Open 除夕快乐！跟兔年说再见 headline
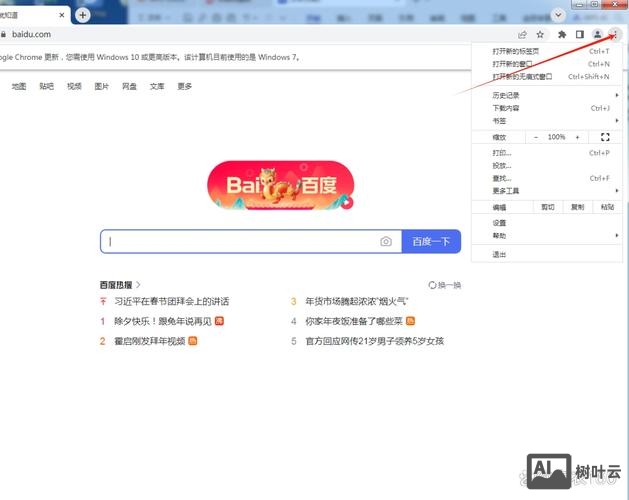Viewport: 629px width, 500px height. click(163, 321)
